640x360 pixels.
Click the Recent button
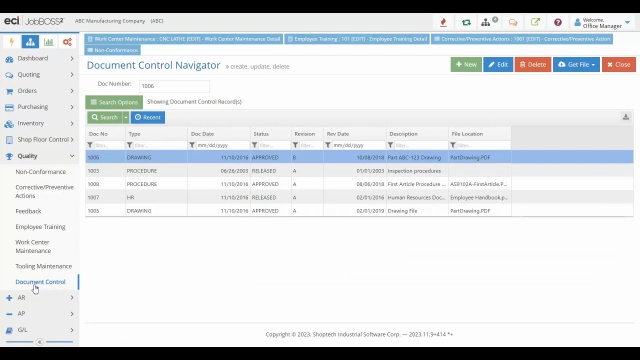pyautogui.click(x=148, y=118)
